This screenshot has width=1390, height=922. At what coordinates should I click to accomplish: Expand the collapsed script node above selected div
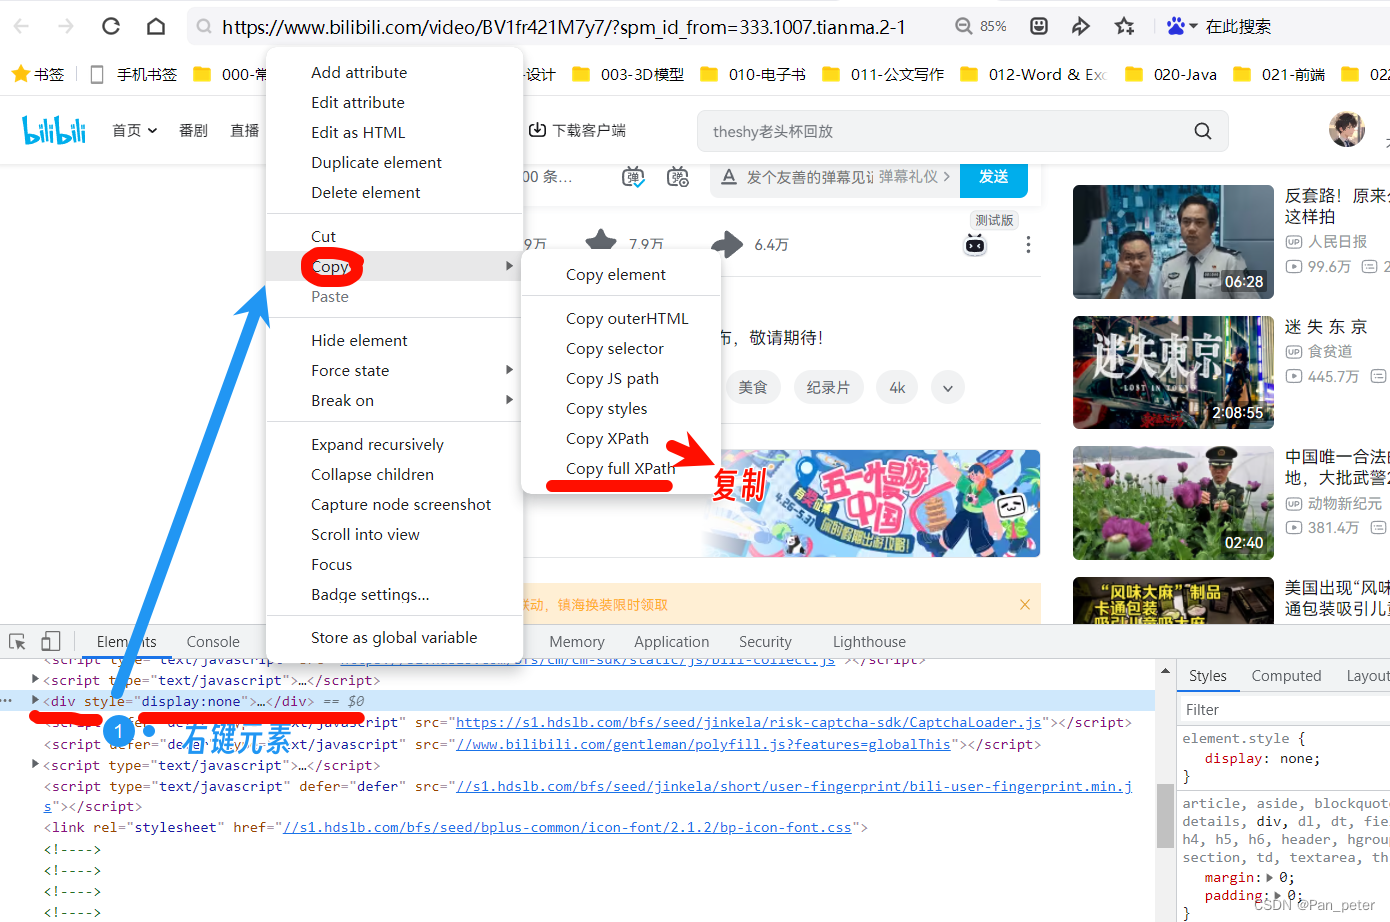[35, 679]
